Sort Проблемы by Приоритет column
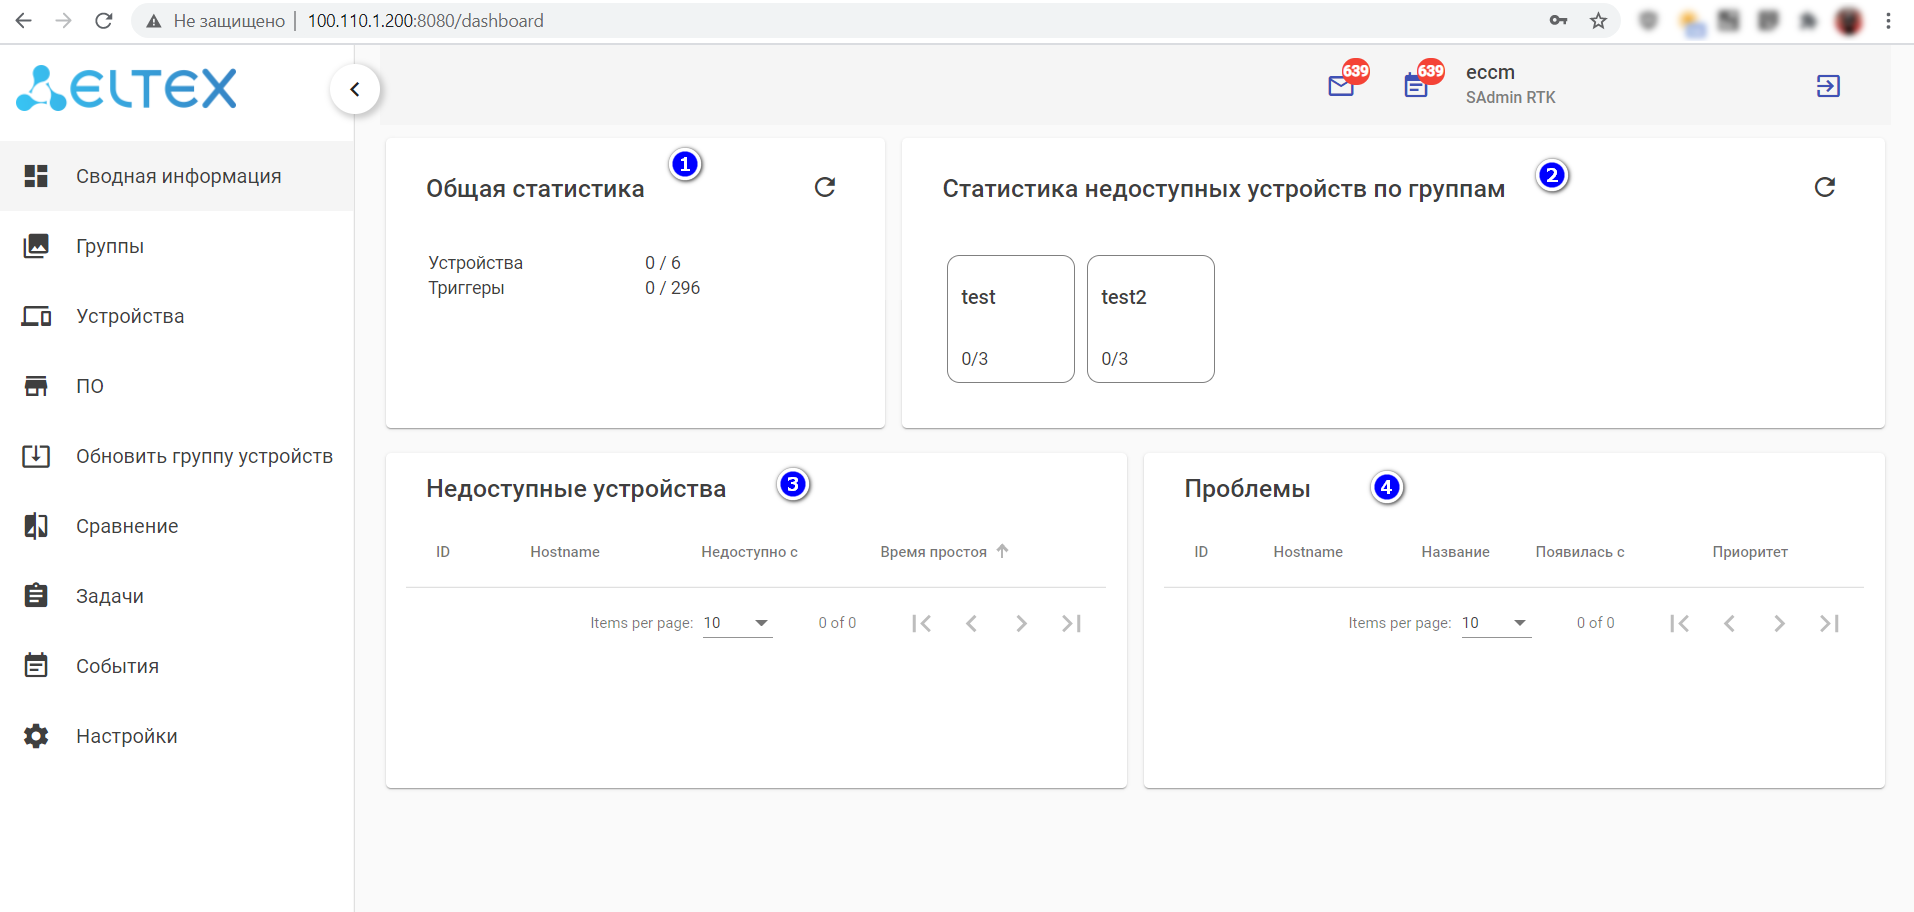Screen dimensions: 1914x912 (1750, 552)
